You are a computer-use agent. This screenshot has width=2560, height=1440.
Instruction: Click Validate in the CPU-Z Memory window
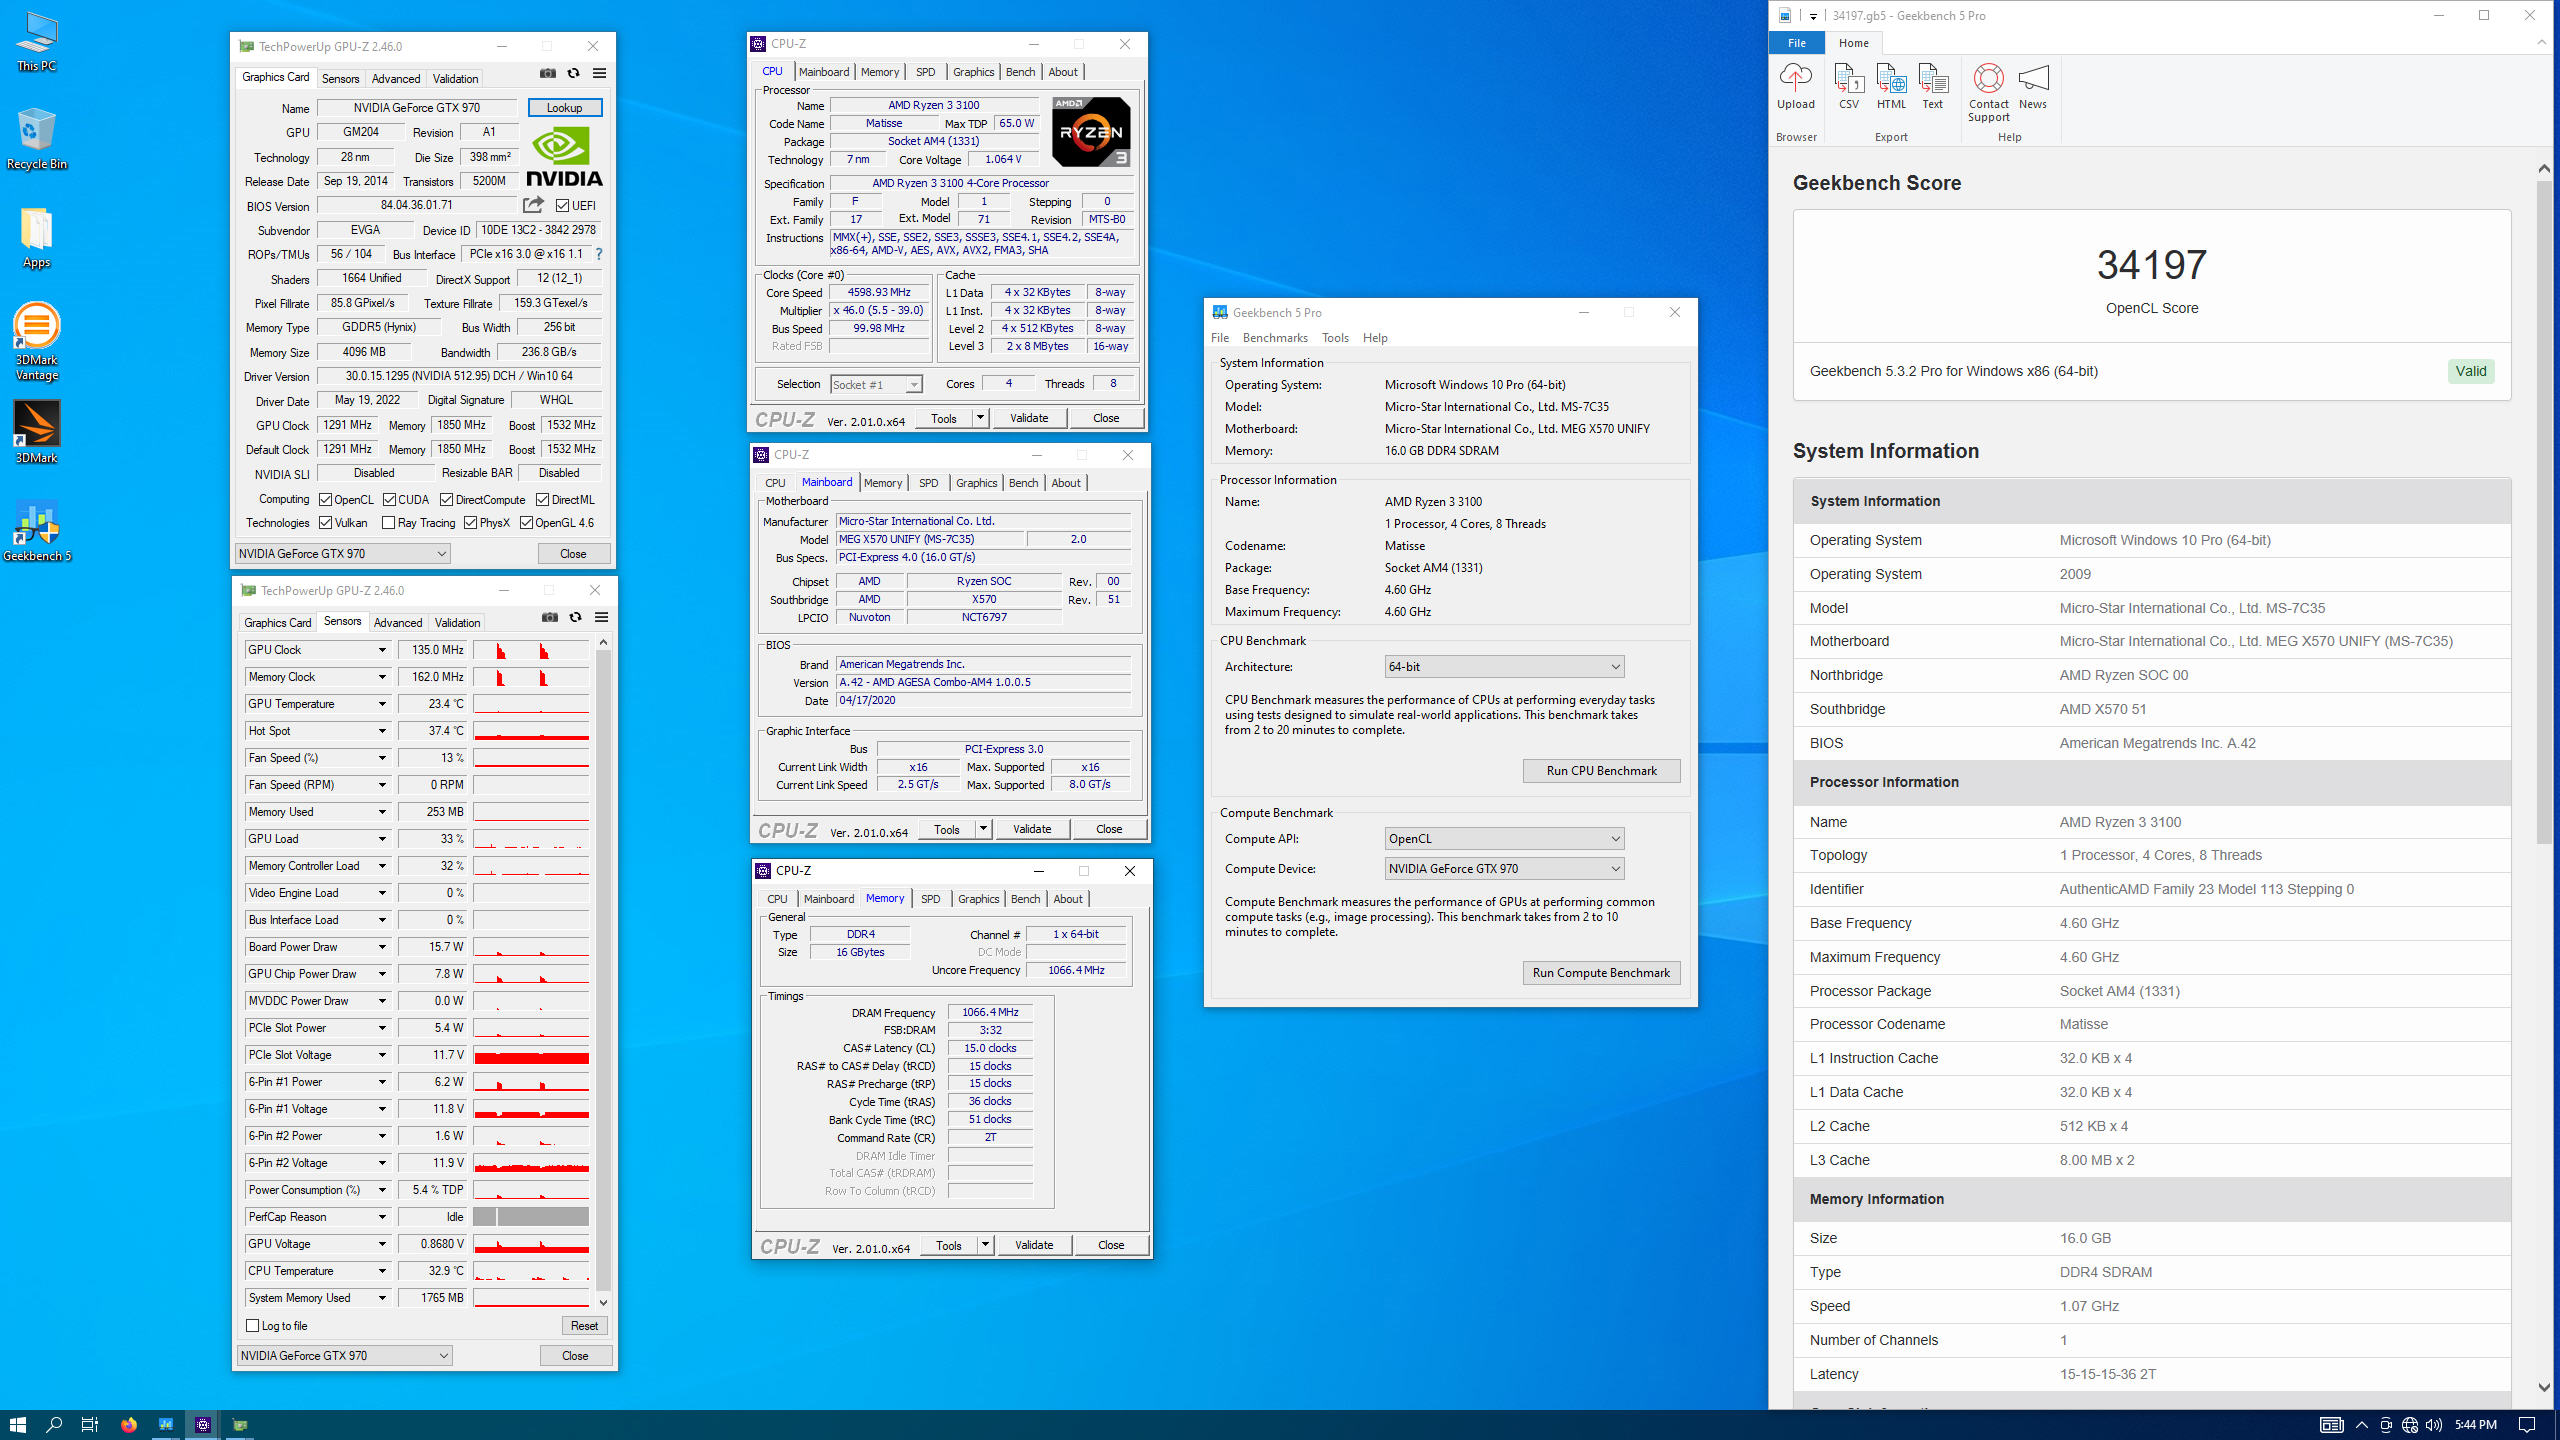1034,1245
